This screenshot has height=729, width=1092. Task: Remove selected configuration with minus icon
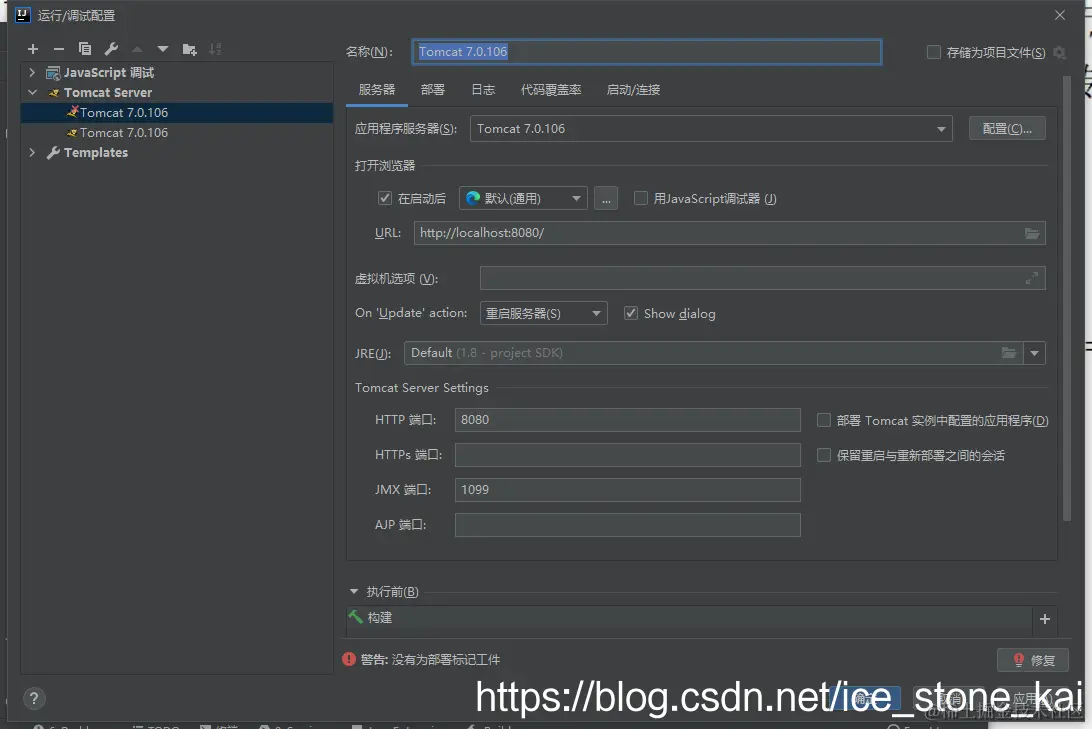coord(58,49)
